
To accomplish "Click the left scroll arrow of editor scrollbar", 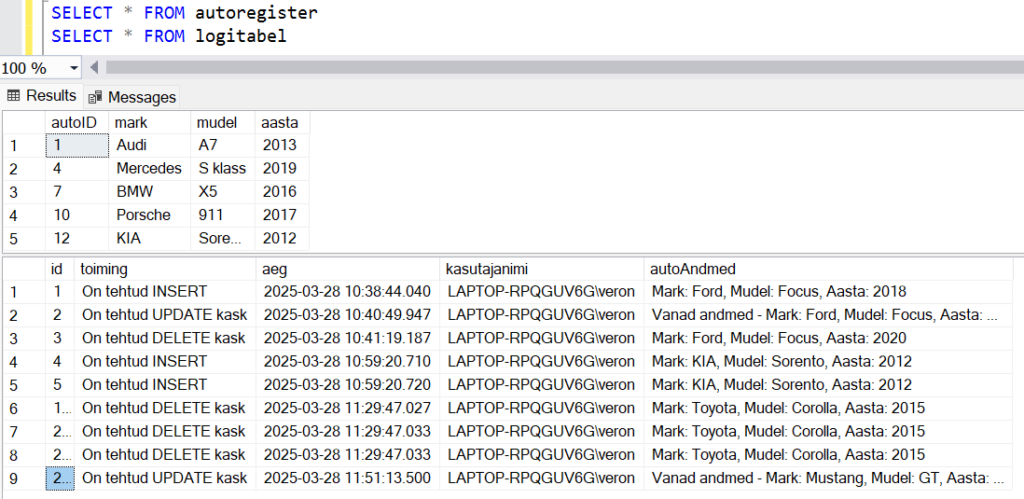I will tap(94, 67).
